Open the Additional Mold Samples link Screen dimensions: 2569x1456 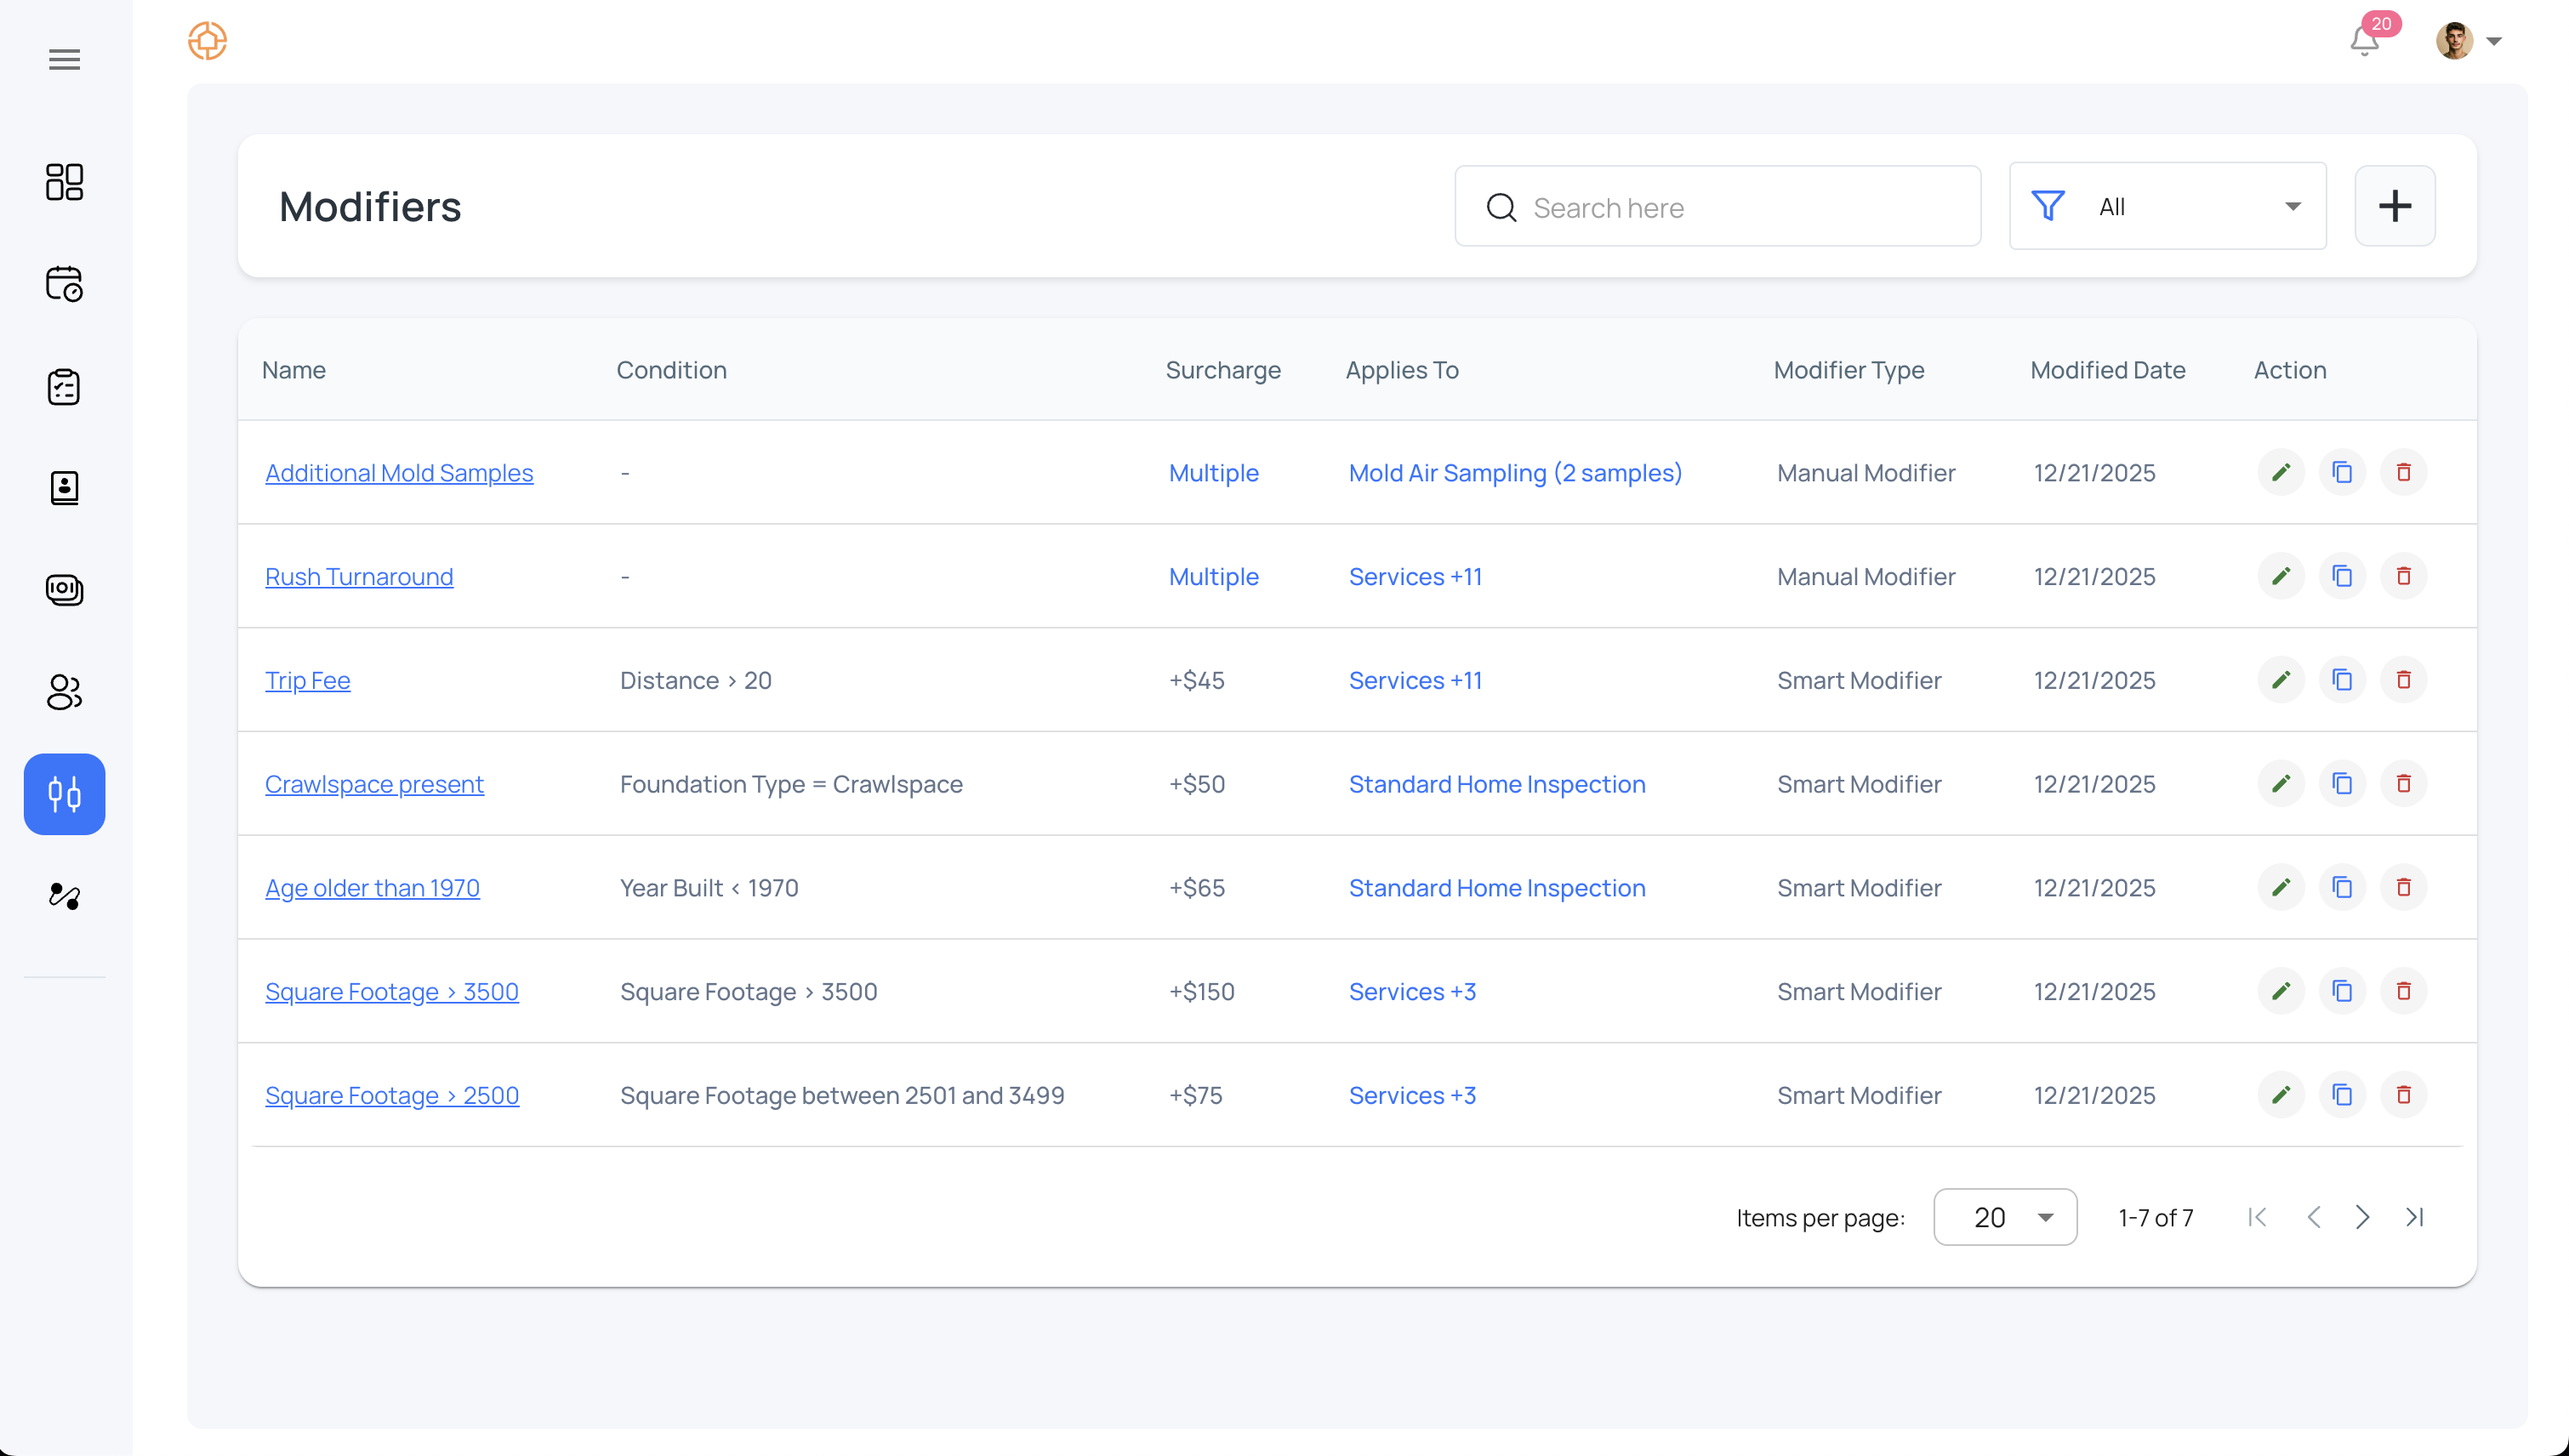399,473
